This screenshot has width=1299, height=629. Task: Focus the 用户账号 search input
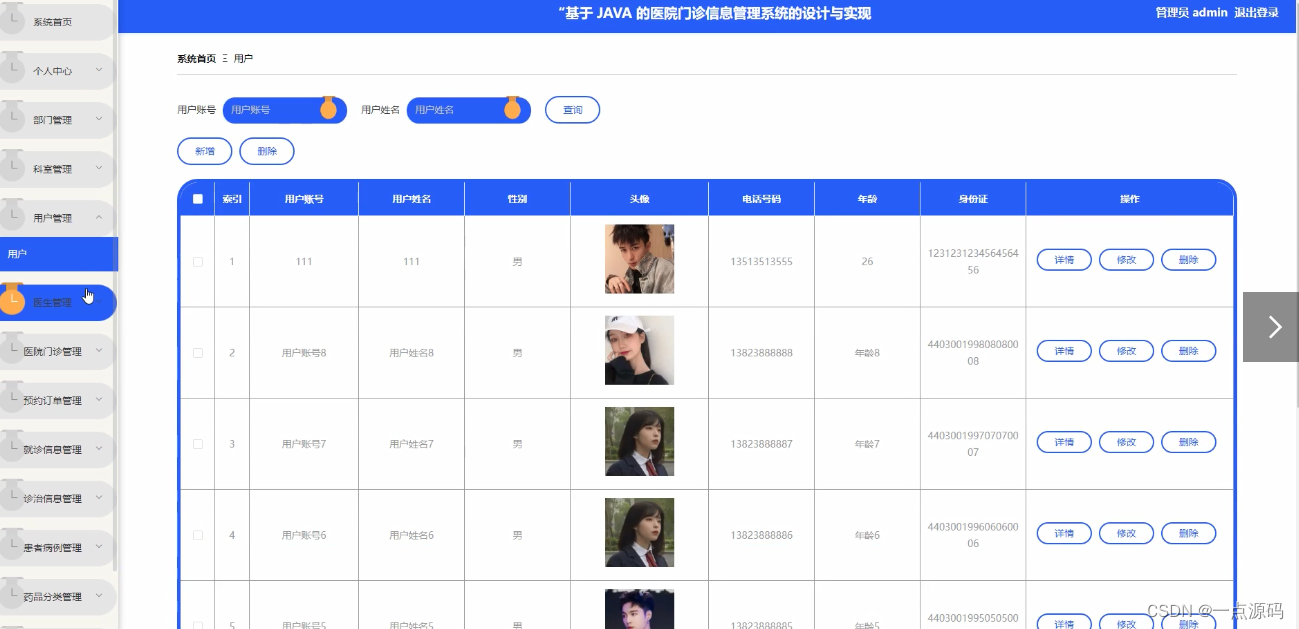coord(284,110)
